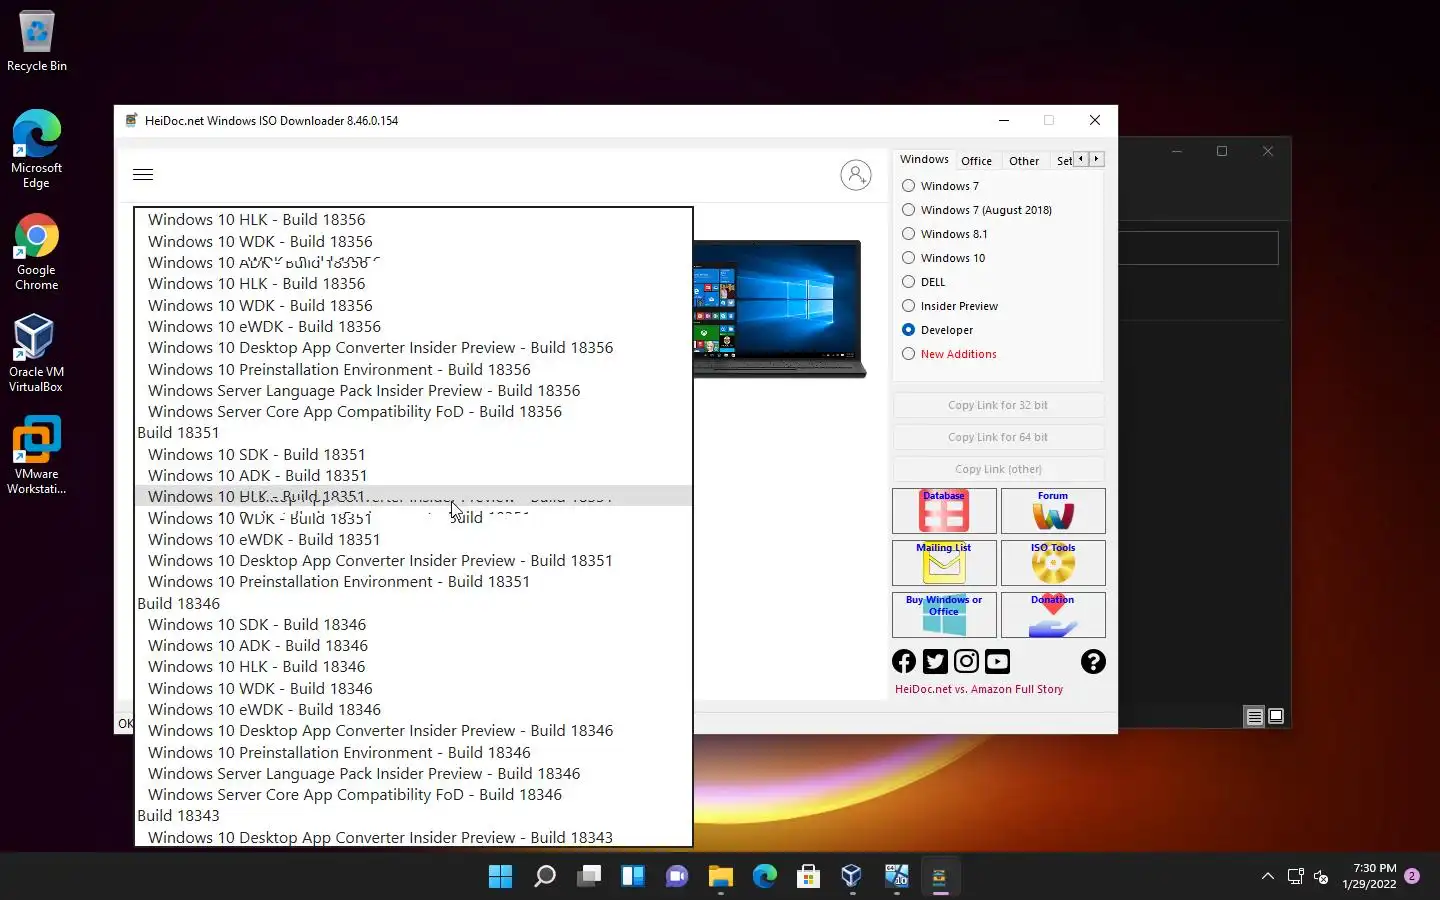Select the New Additions radio button
Viewport: 1440px width, 900px height.
point(908,354)
